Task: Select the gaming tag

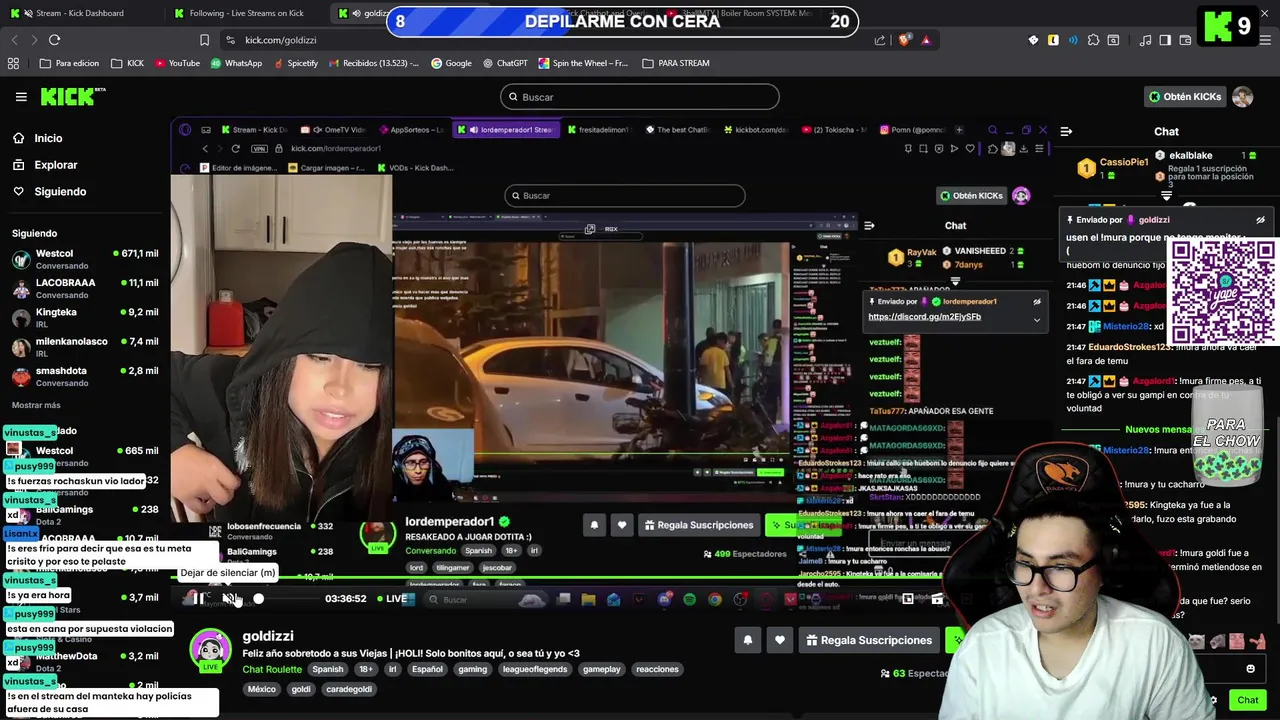Action: click(x=472, y=669)
